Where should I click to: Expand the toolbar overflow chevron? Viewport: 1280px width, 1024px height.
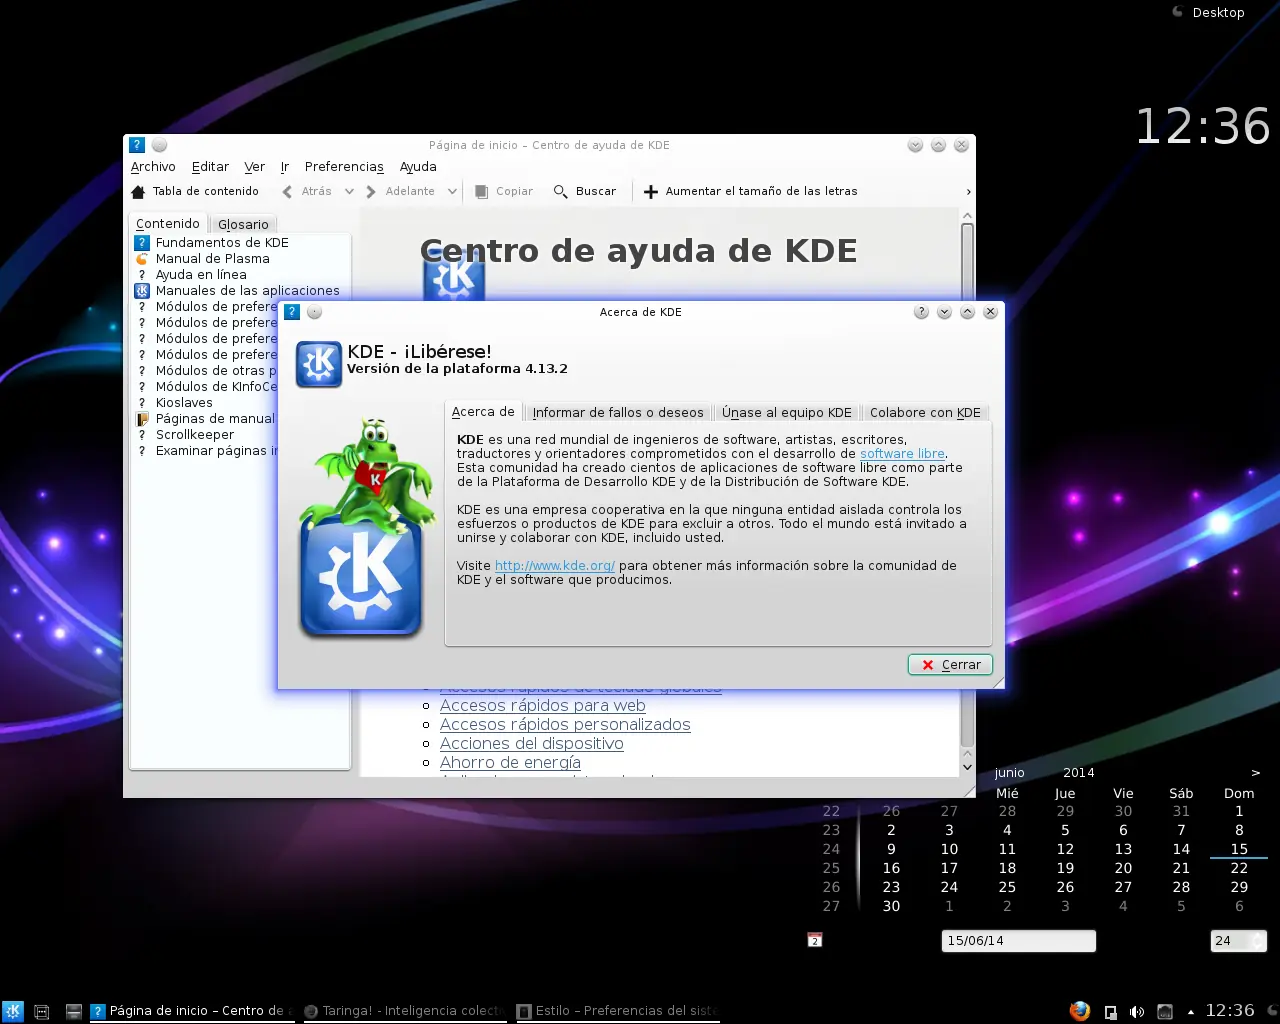coord(967,192)
